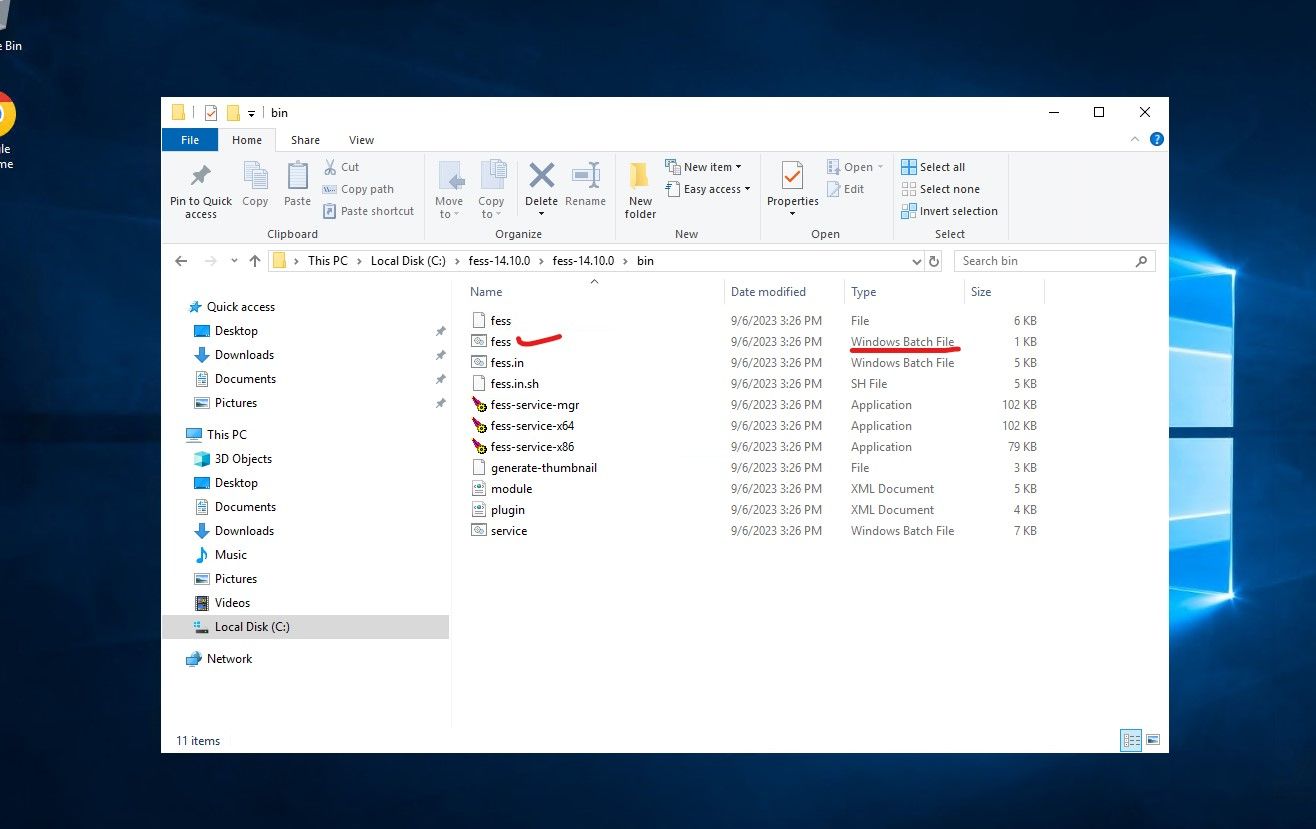Open the fess-service-mgr application

[534, 405]
